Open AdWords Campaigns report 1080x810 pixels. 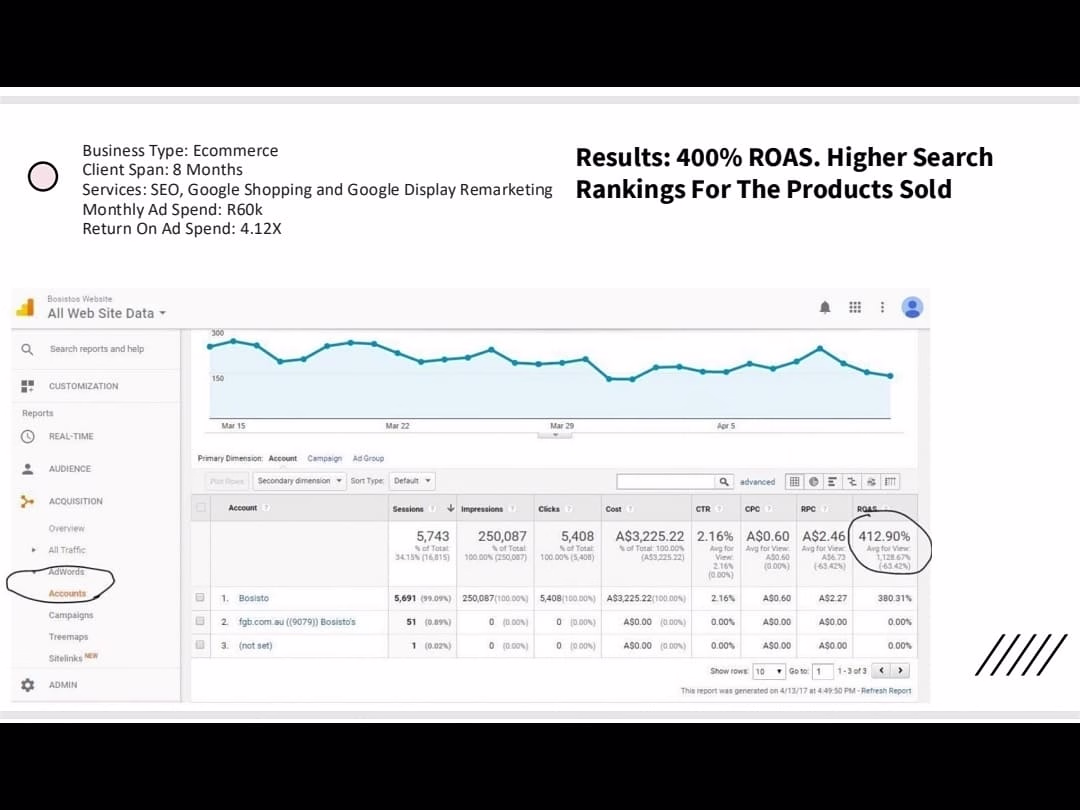tap(71, 615)
